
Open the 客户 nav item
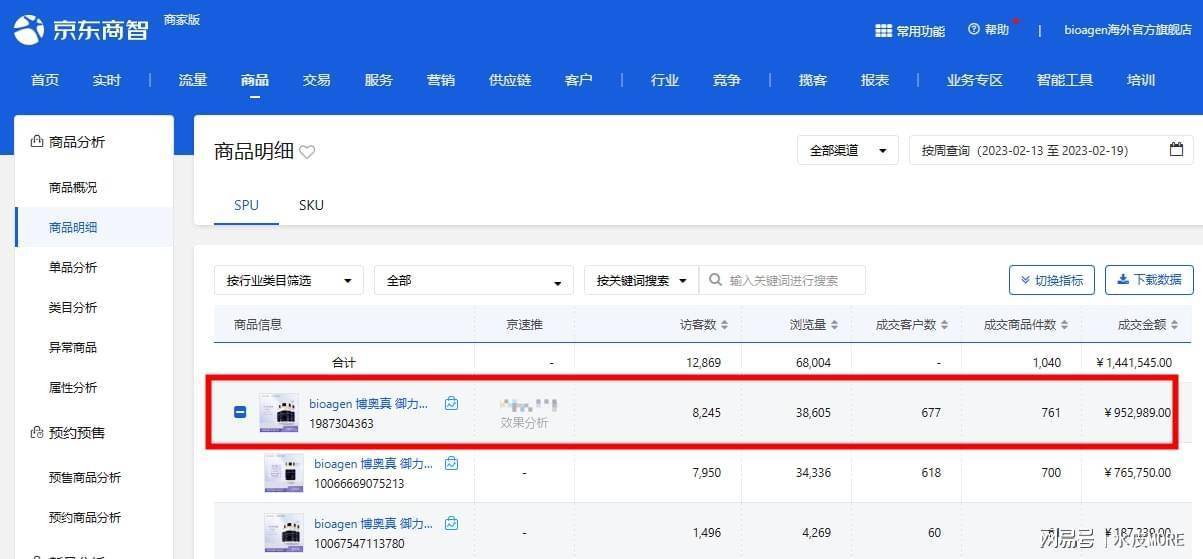(579, 80)
